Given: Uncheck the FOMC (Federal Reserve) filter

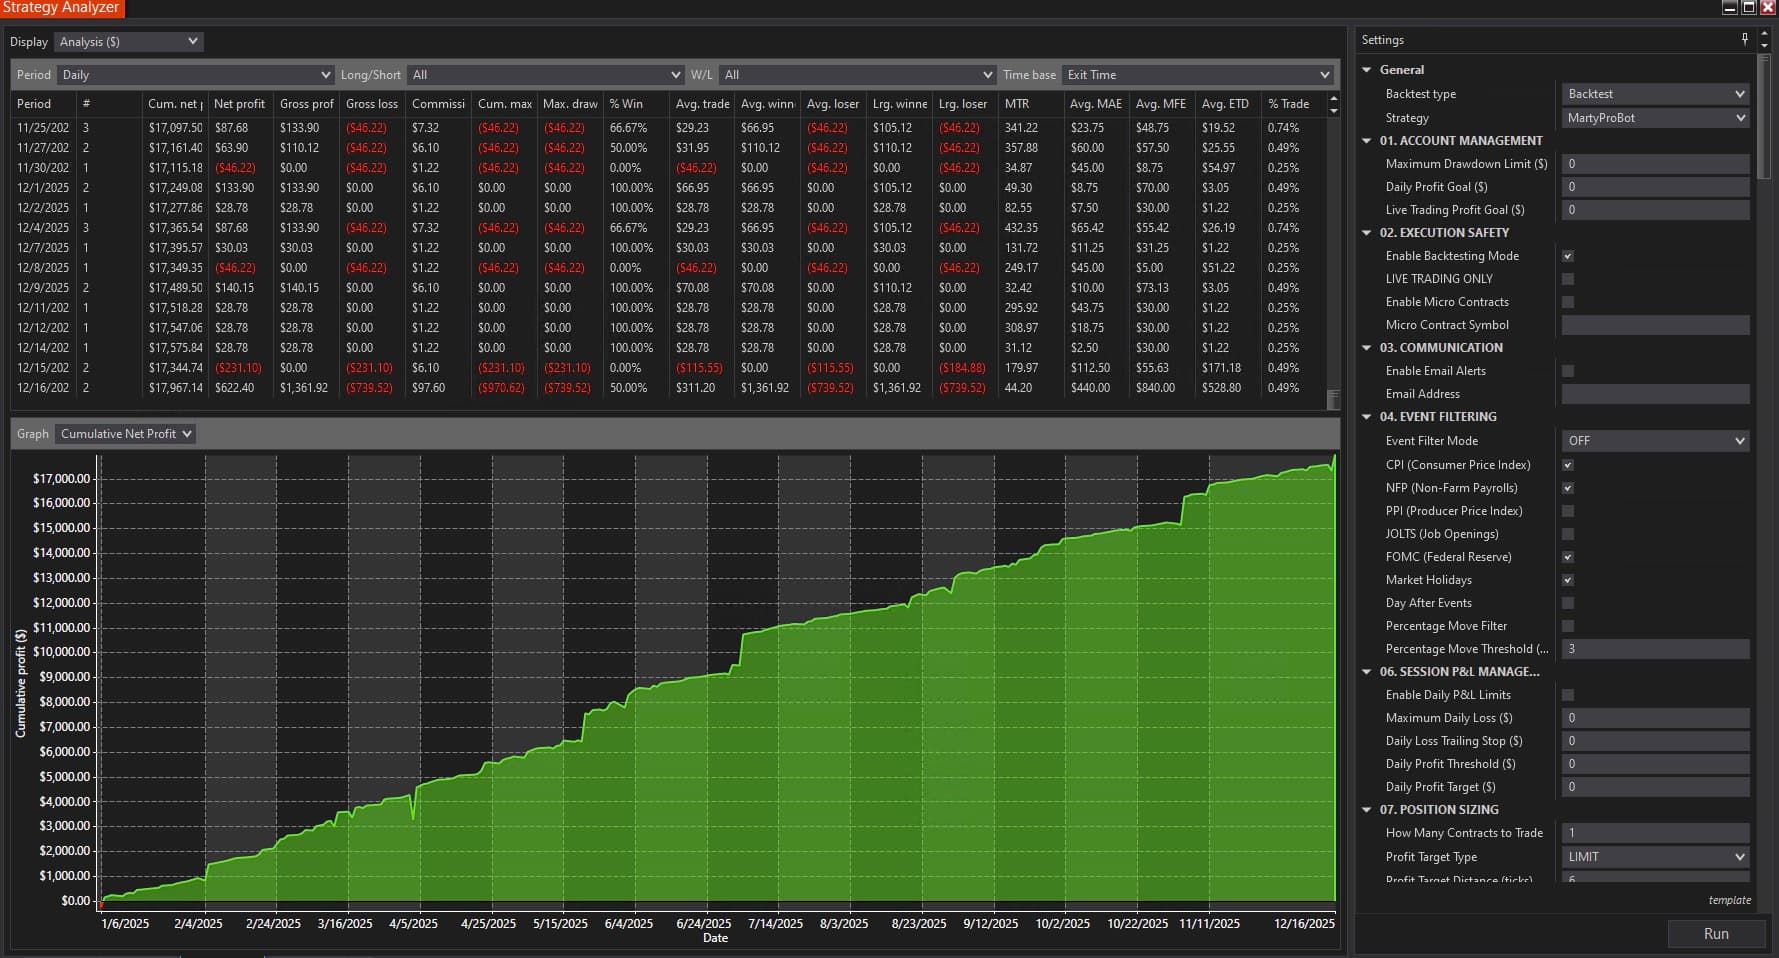Looking at the screenshot, I should (1567, 557).
